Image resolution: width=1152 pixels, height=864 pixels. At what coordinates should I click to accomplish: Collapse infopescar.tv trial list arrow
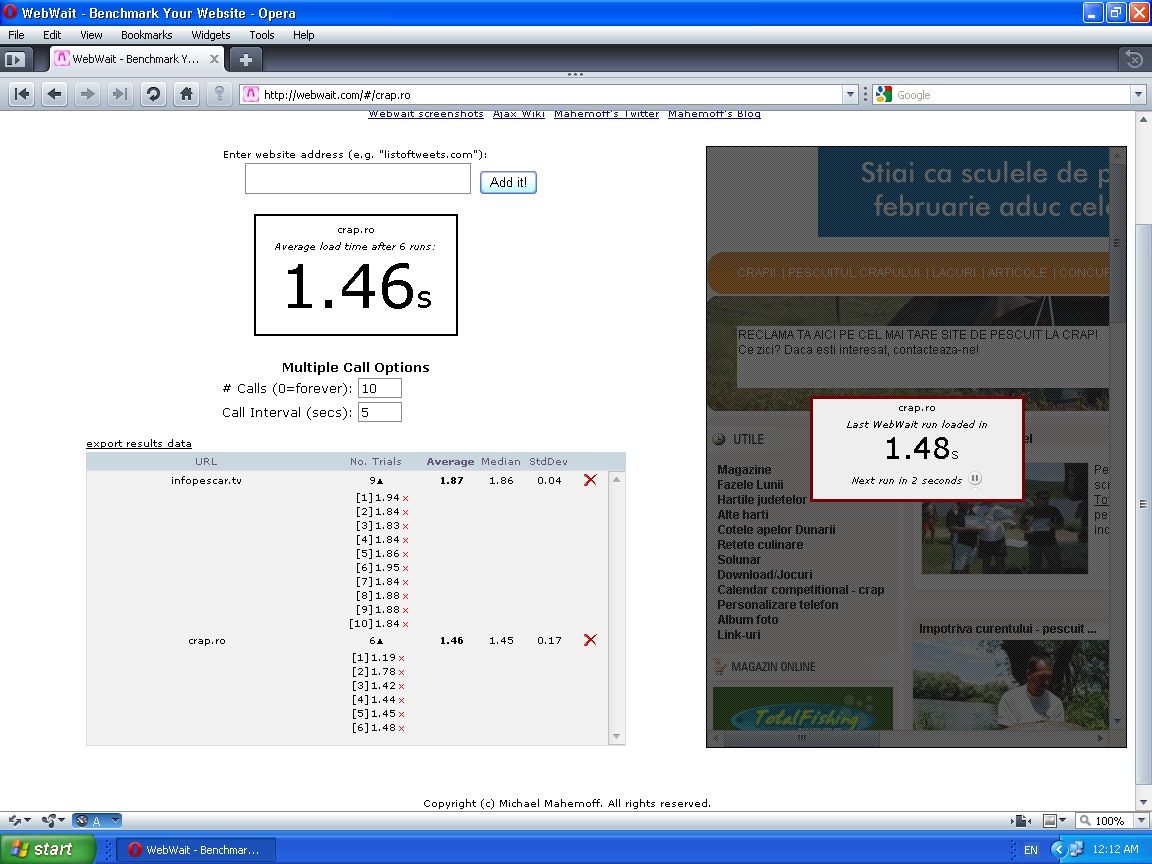pos(380,481)
